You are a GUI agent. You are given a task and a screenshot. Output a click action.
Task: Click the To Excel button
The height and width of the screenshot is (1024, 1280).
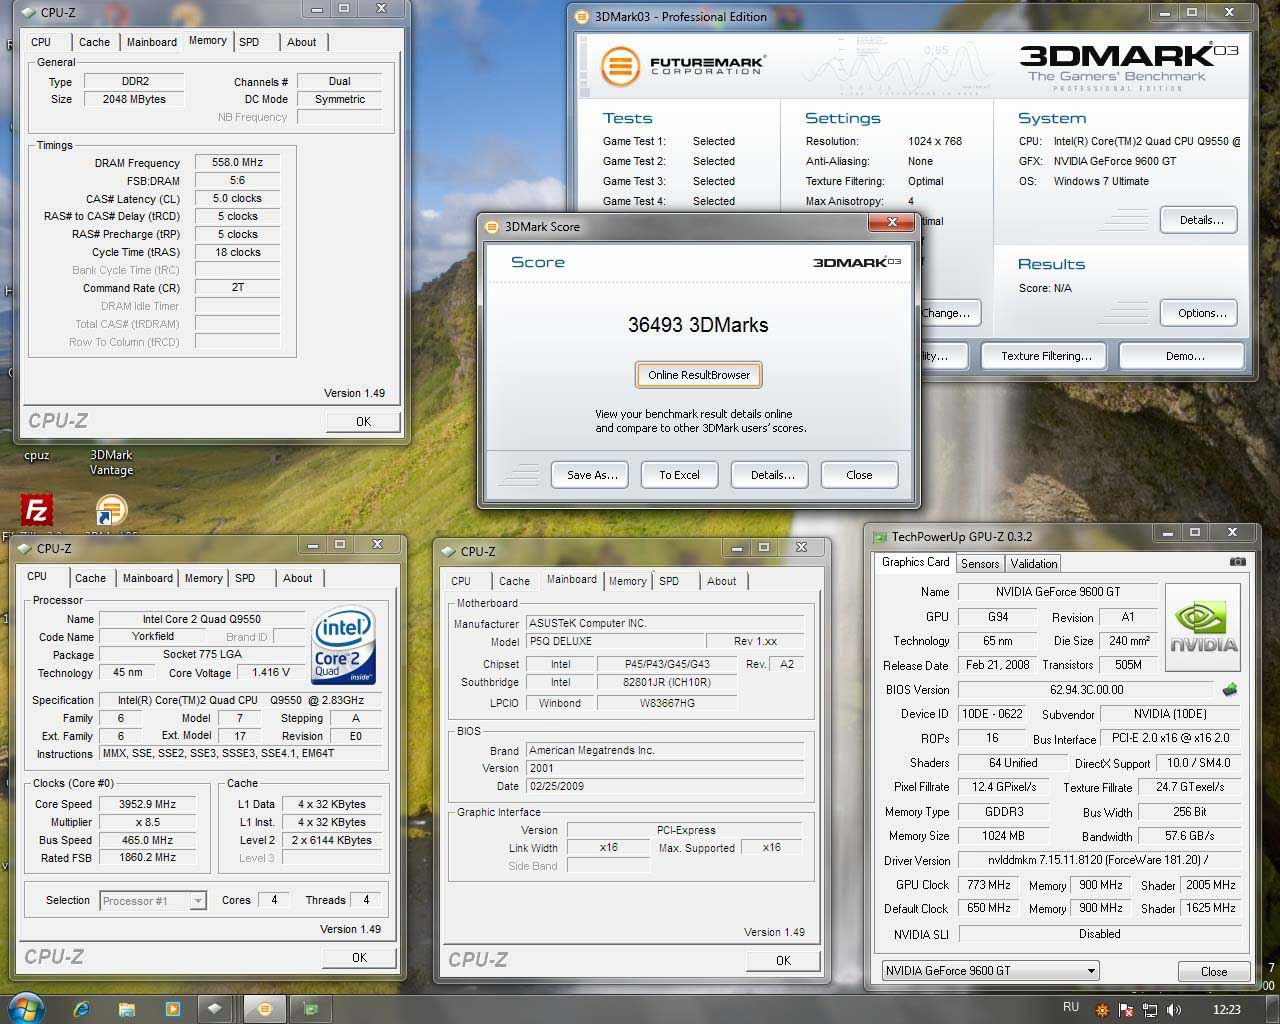(x=679, y=475)
